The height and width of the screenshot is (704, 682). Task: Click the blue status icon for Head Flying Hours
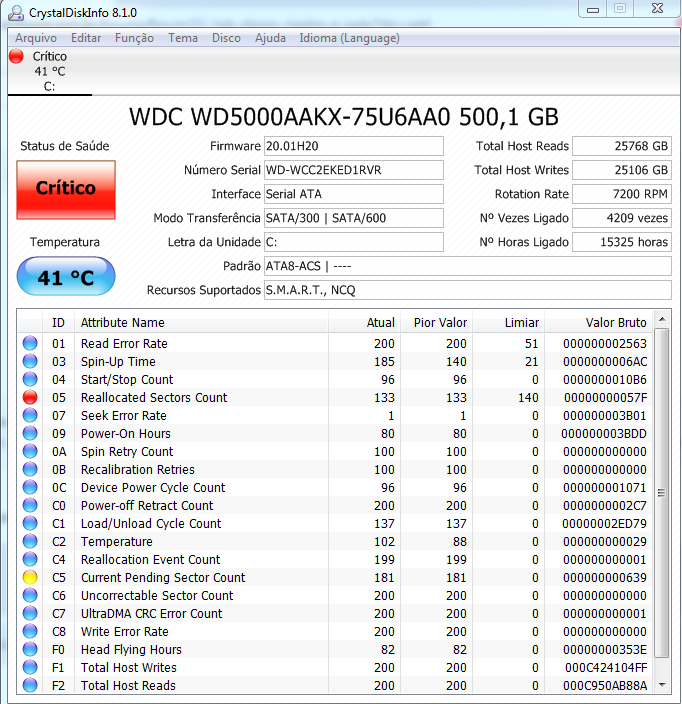pos(30,649)
